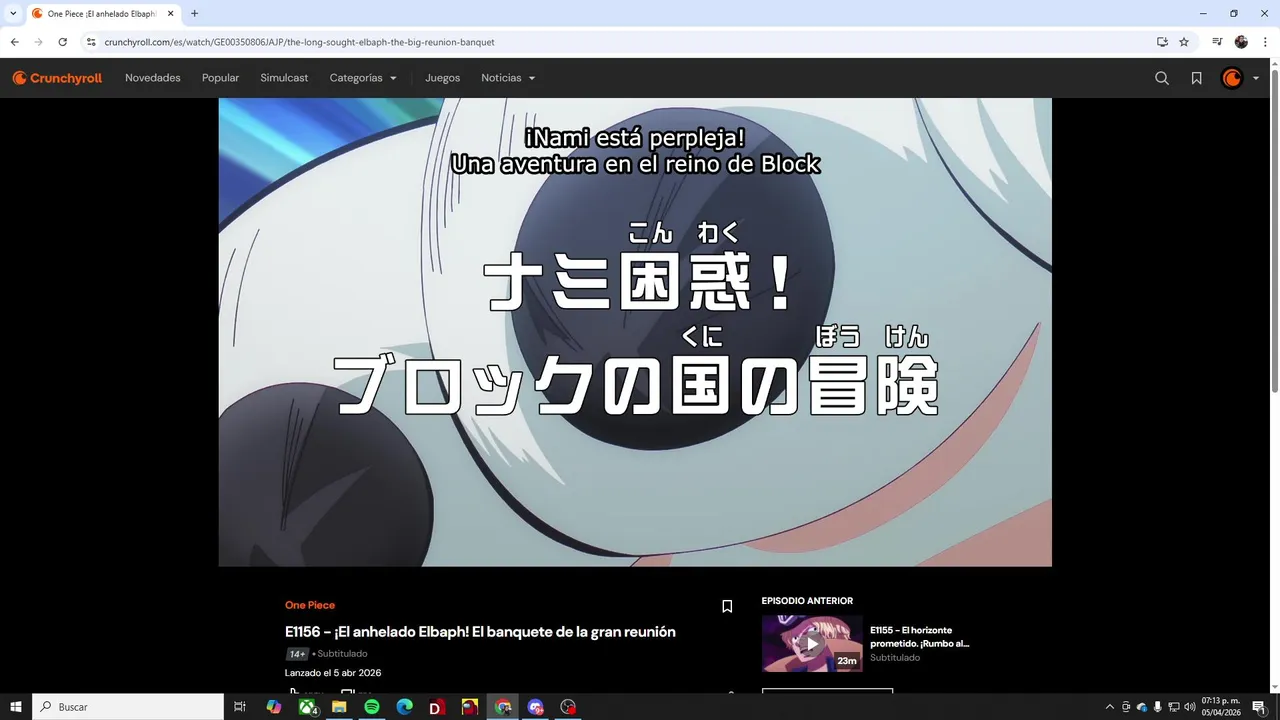Click the 14+ rating badge
Viewport: 1280px width, 720px height.
point(297,654)
